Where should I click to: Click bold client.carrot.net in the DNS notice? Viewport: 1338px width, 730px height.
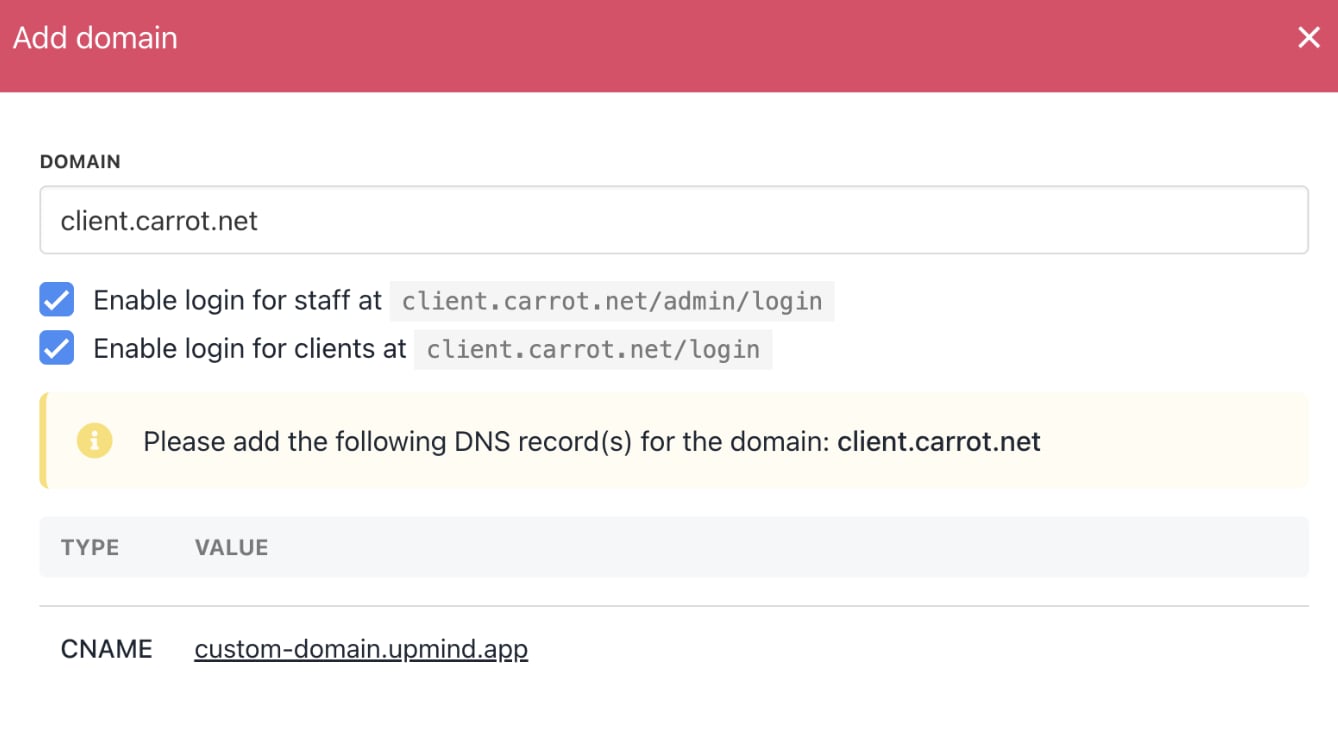point(939,441)
